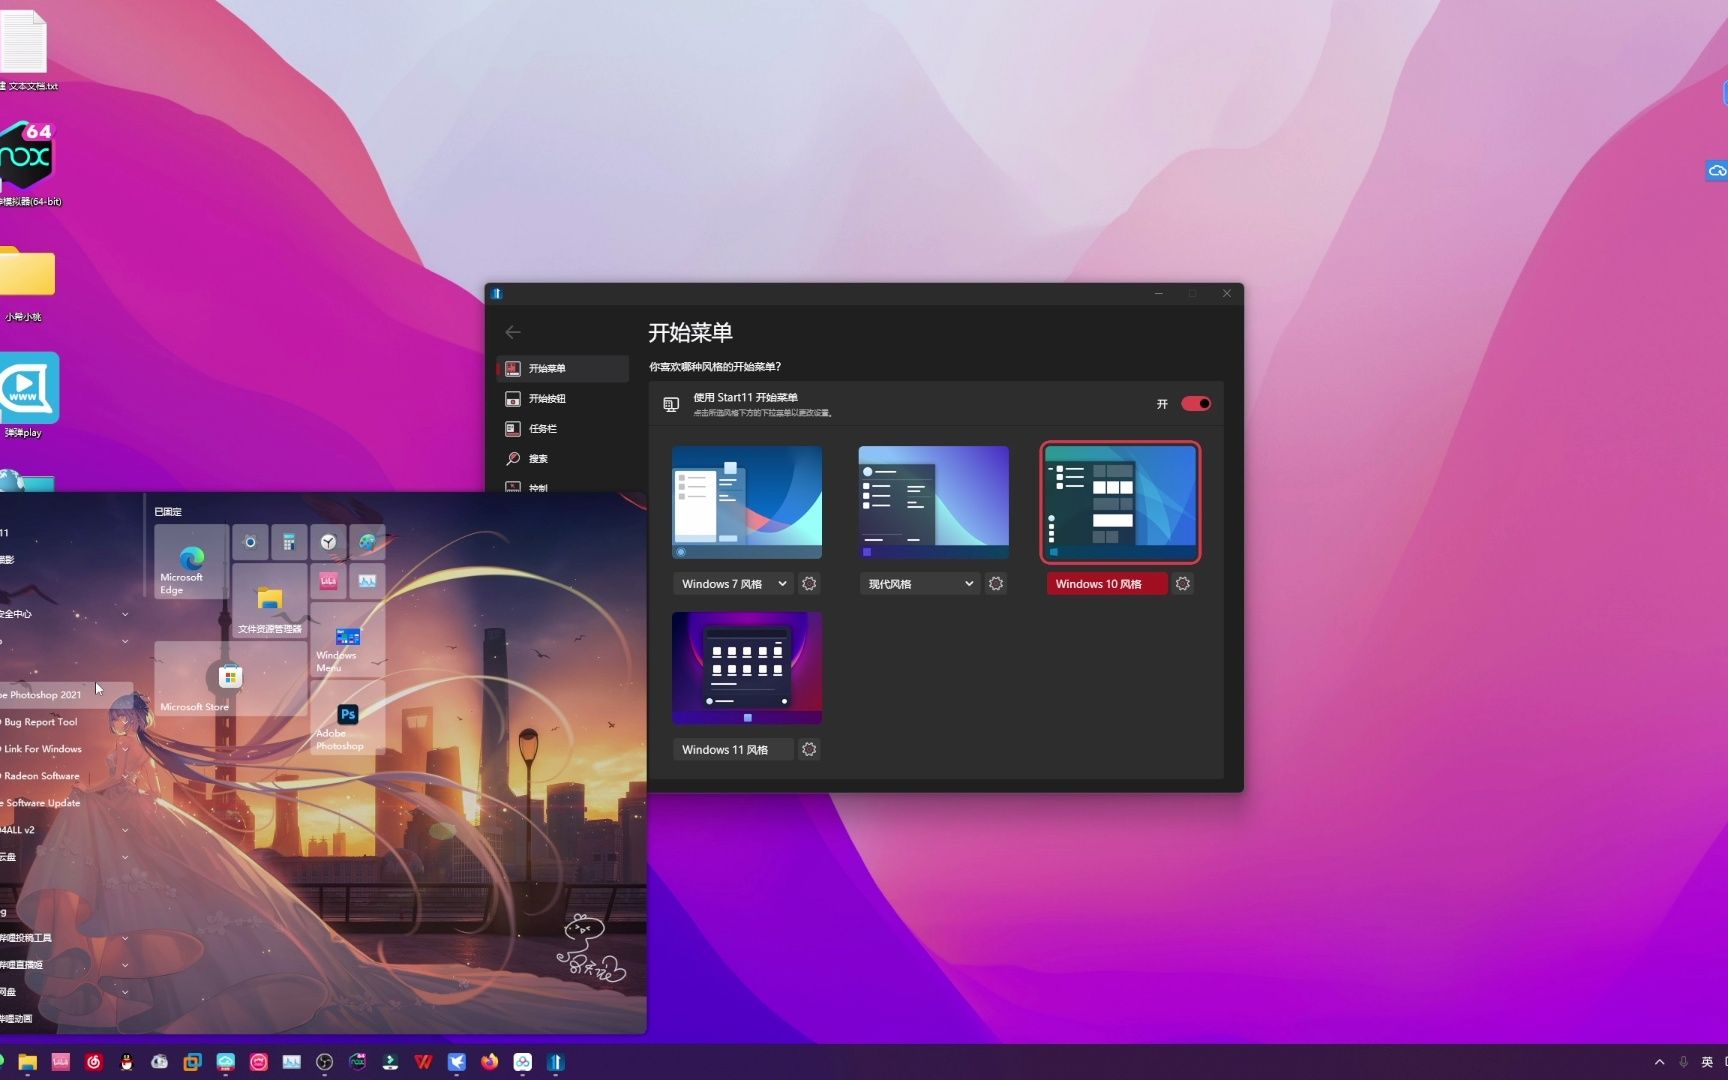
Task: Switch the 英 input method indicator
Action: pos(1707,1062)
